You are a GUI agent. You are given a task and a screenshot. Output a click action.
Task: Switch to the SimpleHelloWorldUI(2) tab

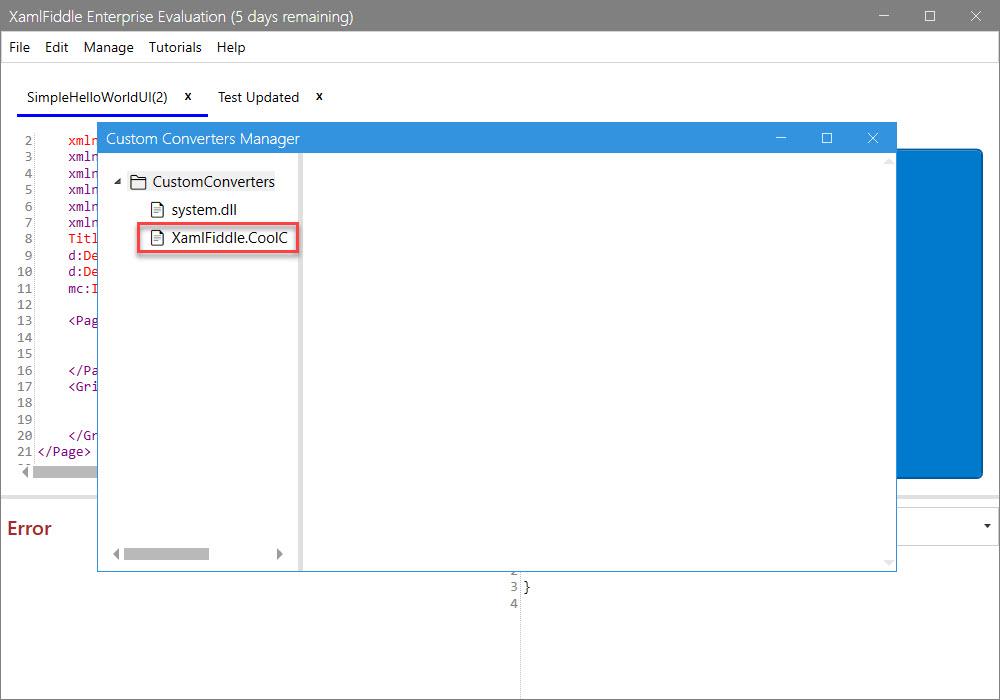(x=97, y=97)
